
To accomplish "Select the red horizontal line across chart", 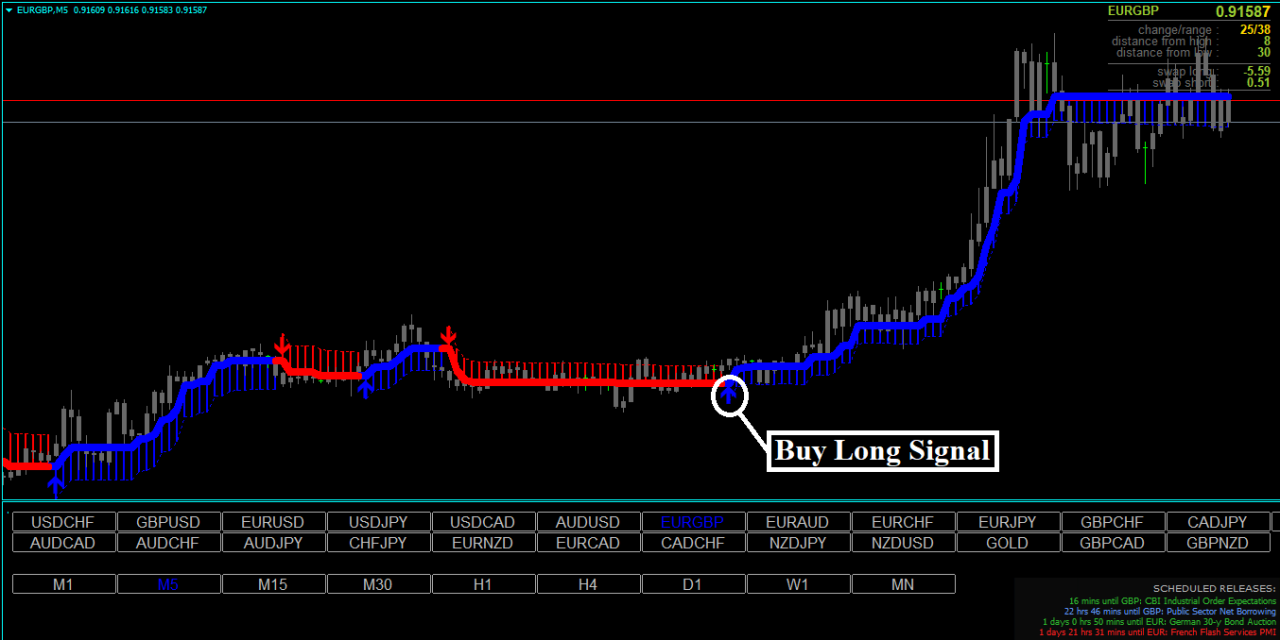I will (x=640, y=101).
